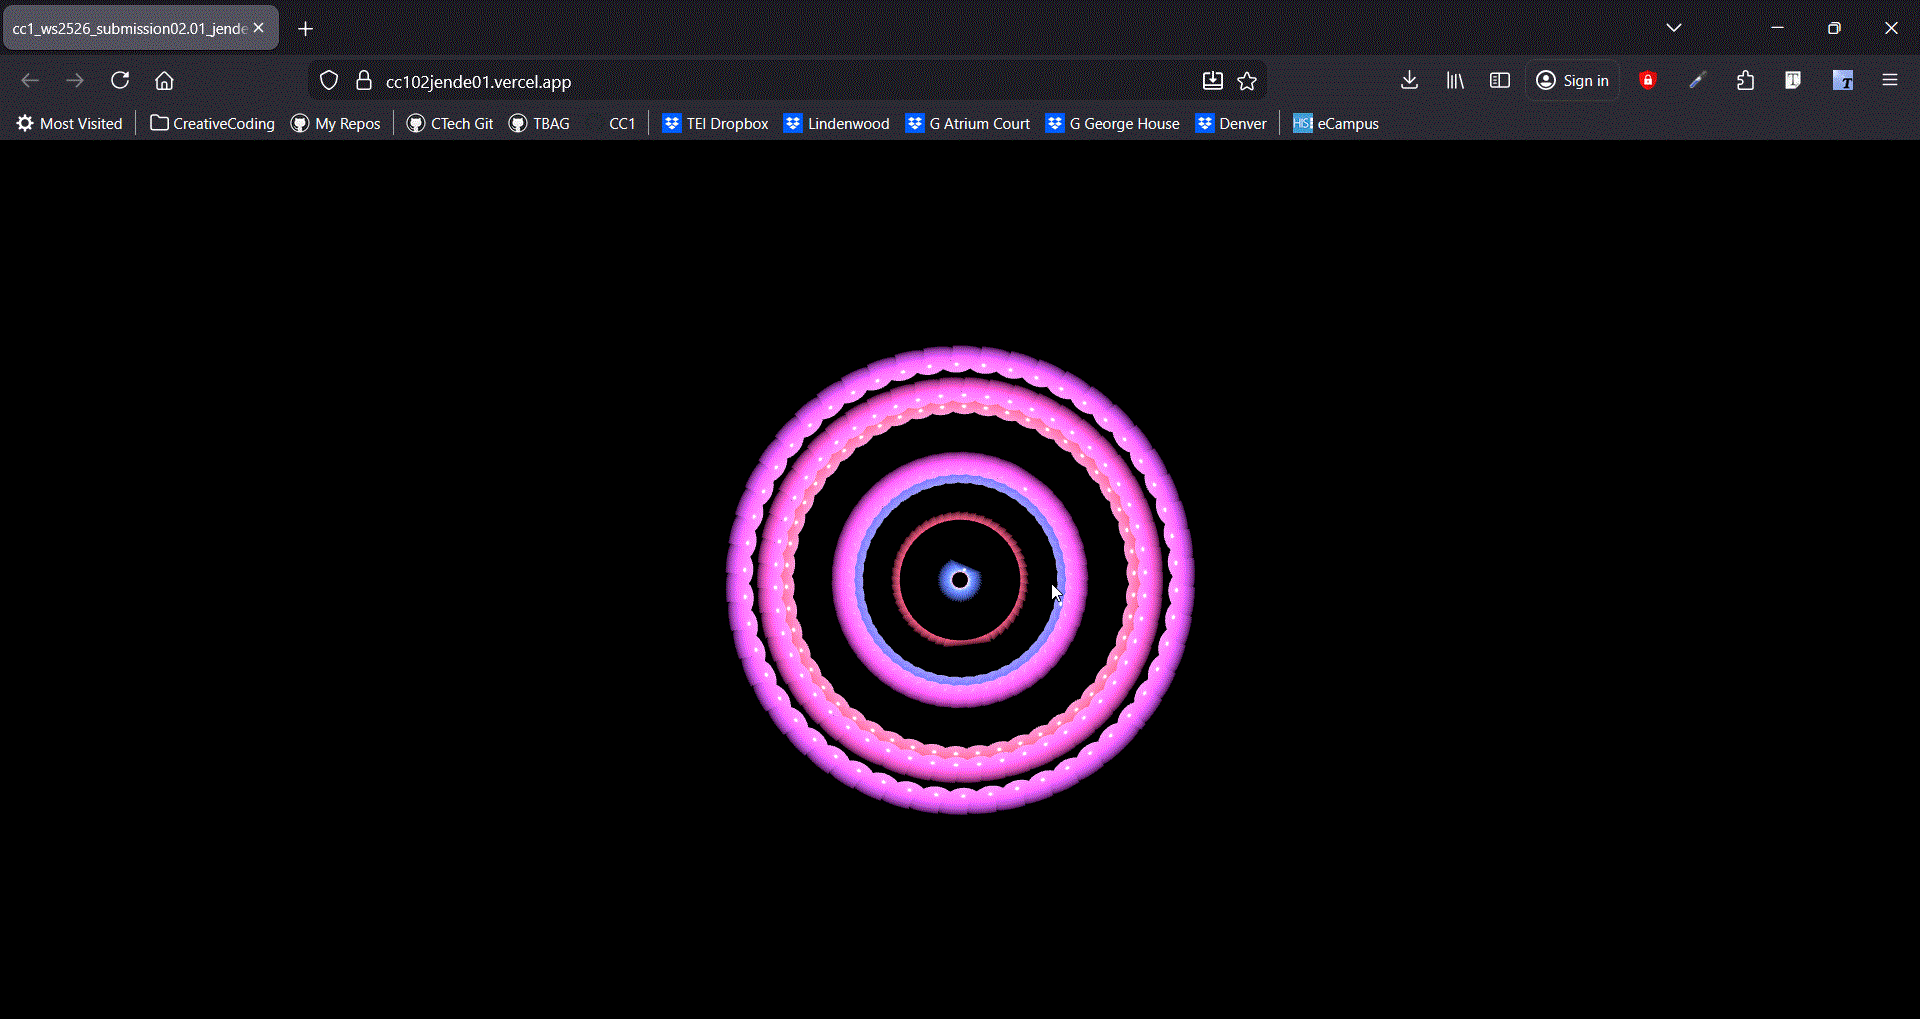Toggle the sidebar view
The width and height of the screenshot is (1920, 1020).
[x=1499, y=81]
